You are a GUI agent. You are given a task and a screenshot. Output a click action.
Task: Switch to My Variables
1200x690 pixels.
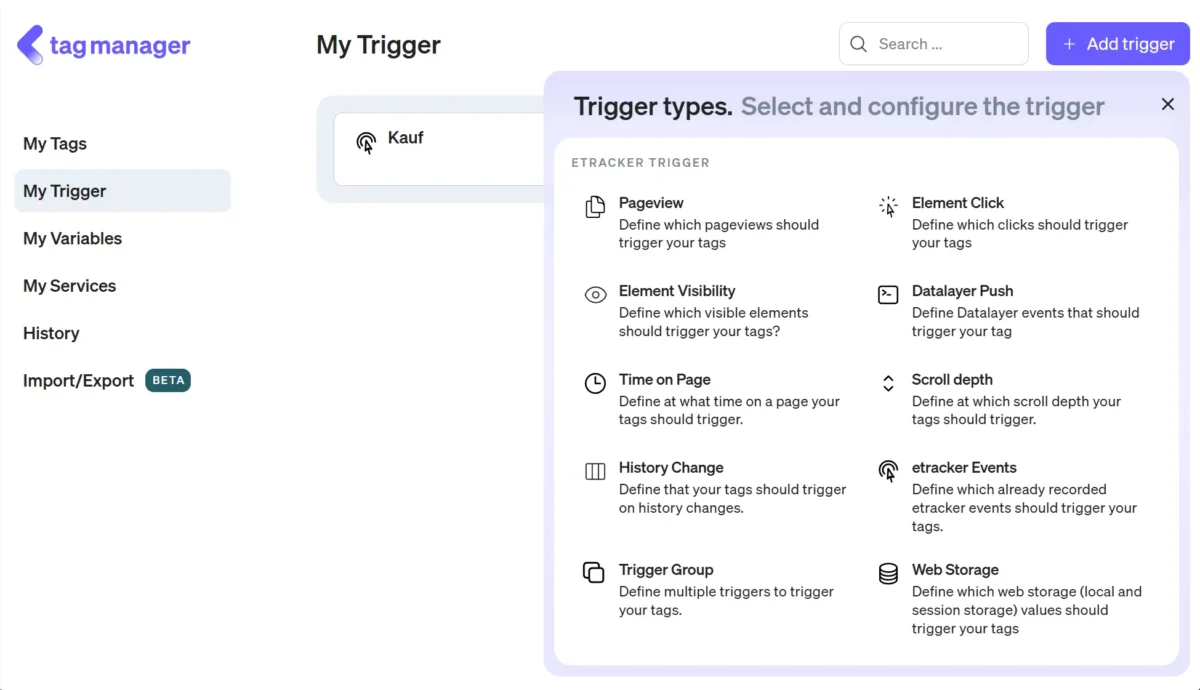pyautogui.click(x=72, y=238)
